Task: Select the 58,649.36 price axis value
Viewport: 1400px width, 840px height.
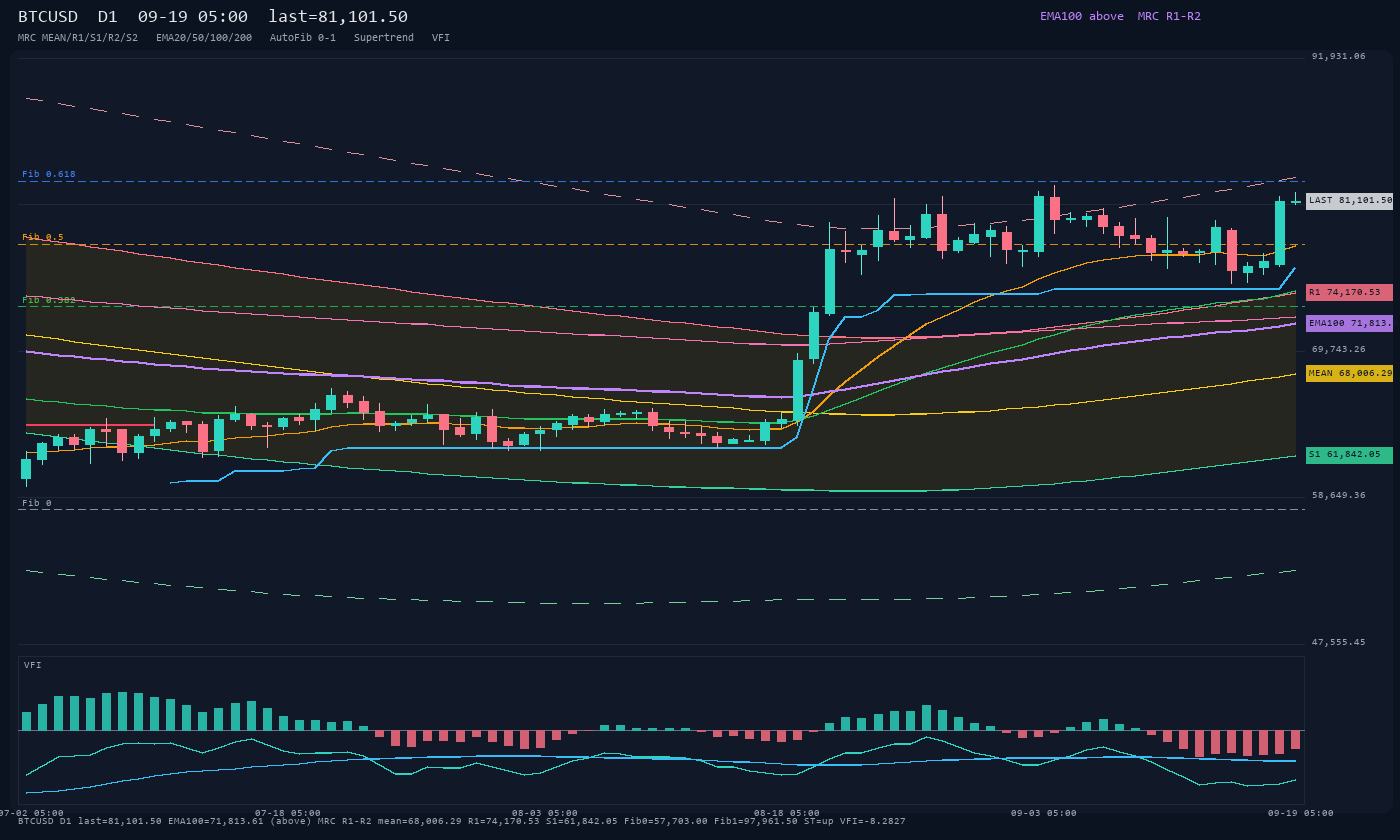Action: 1339,495
